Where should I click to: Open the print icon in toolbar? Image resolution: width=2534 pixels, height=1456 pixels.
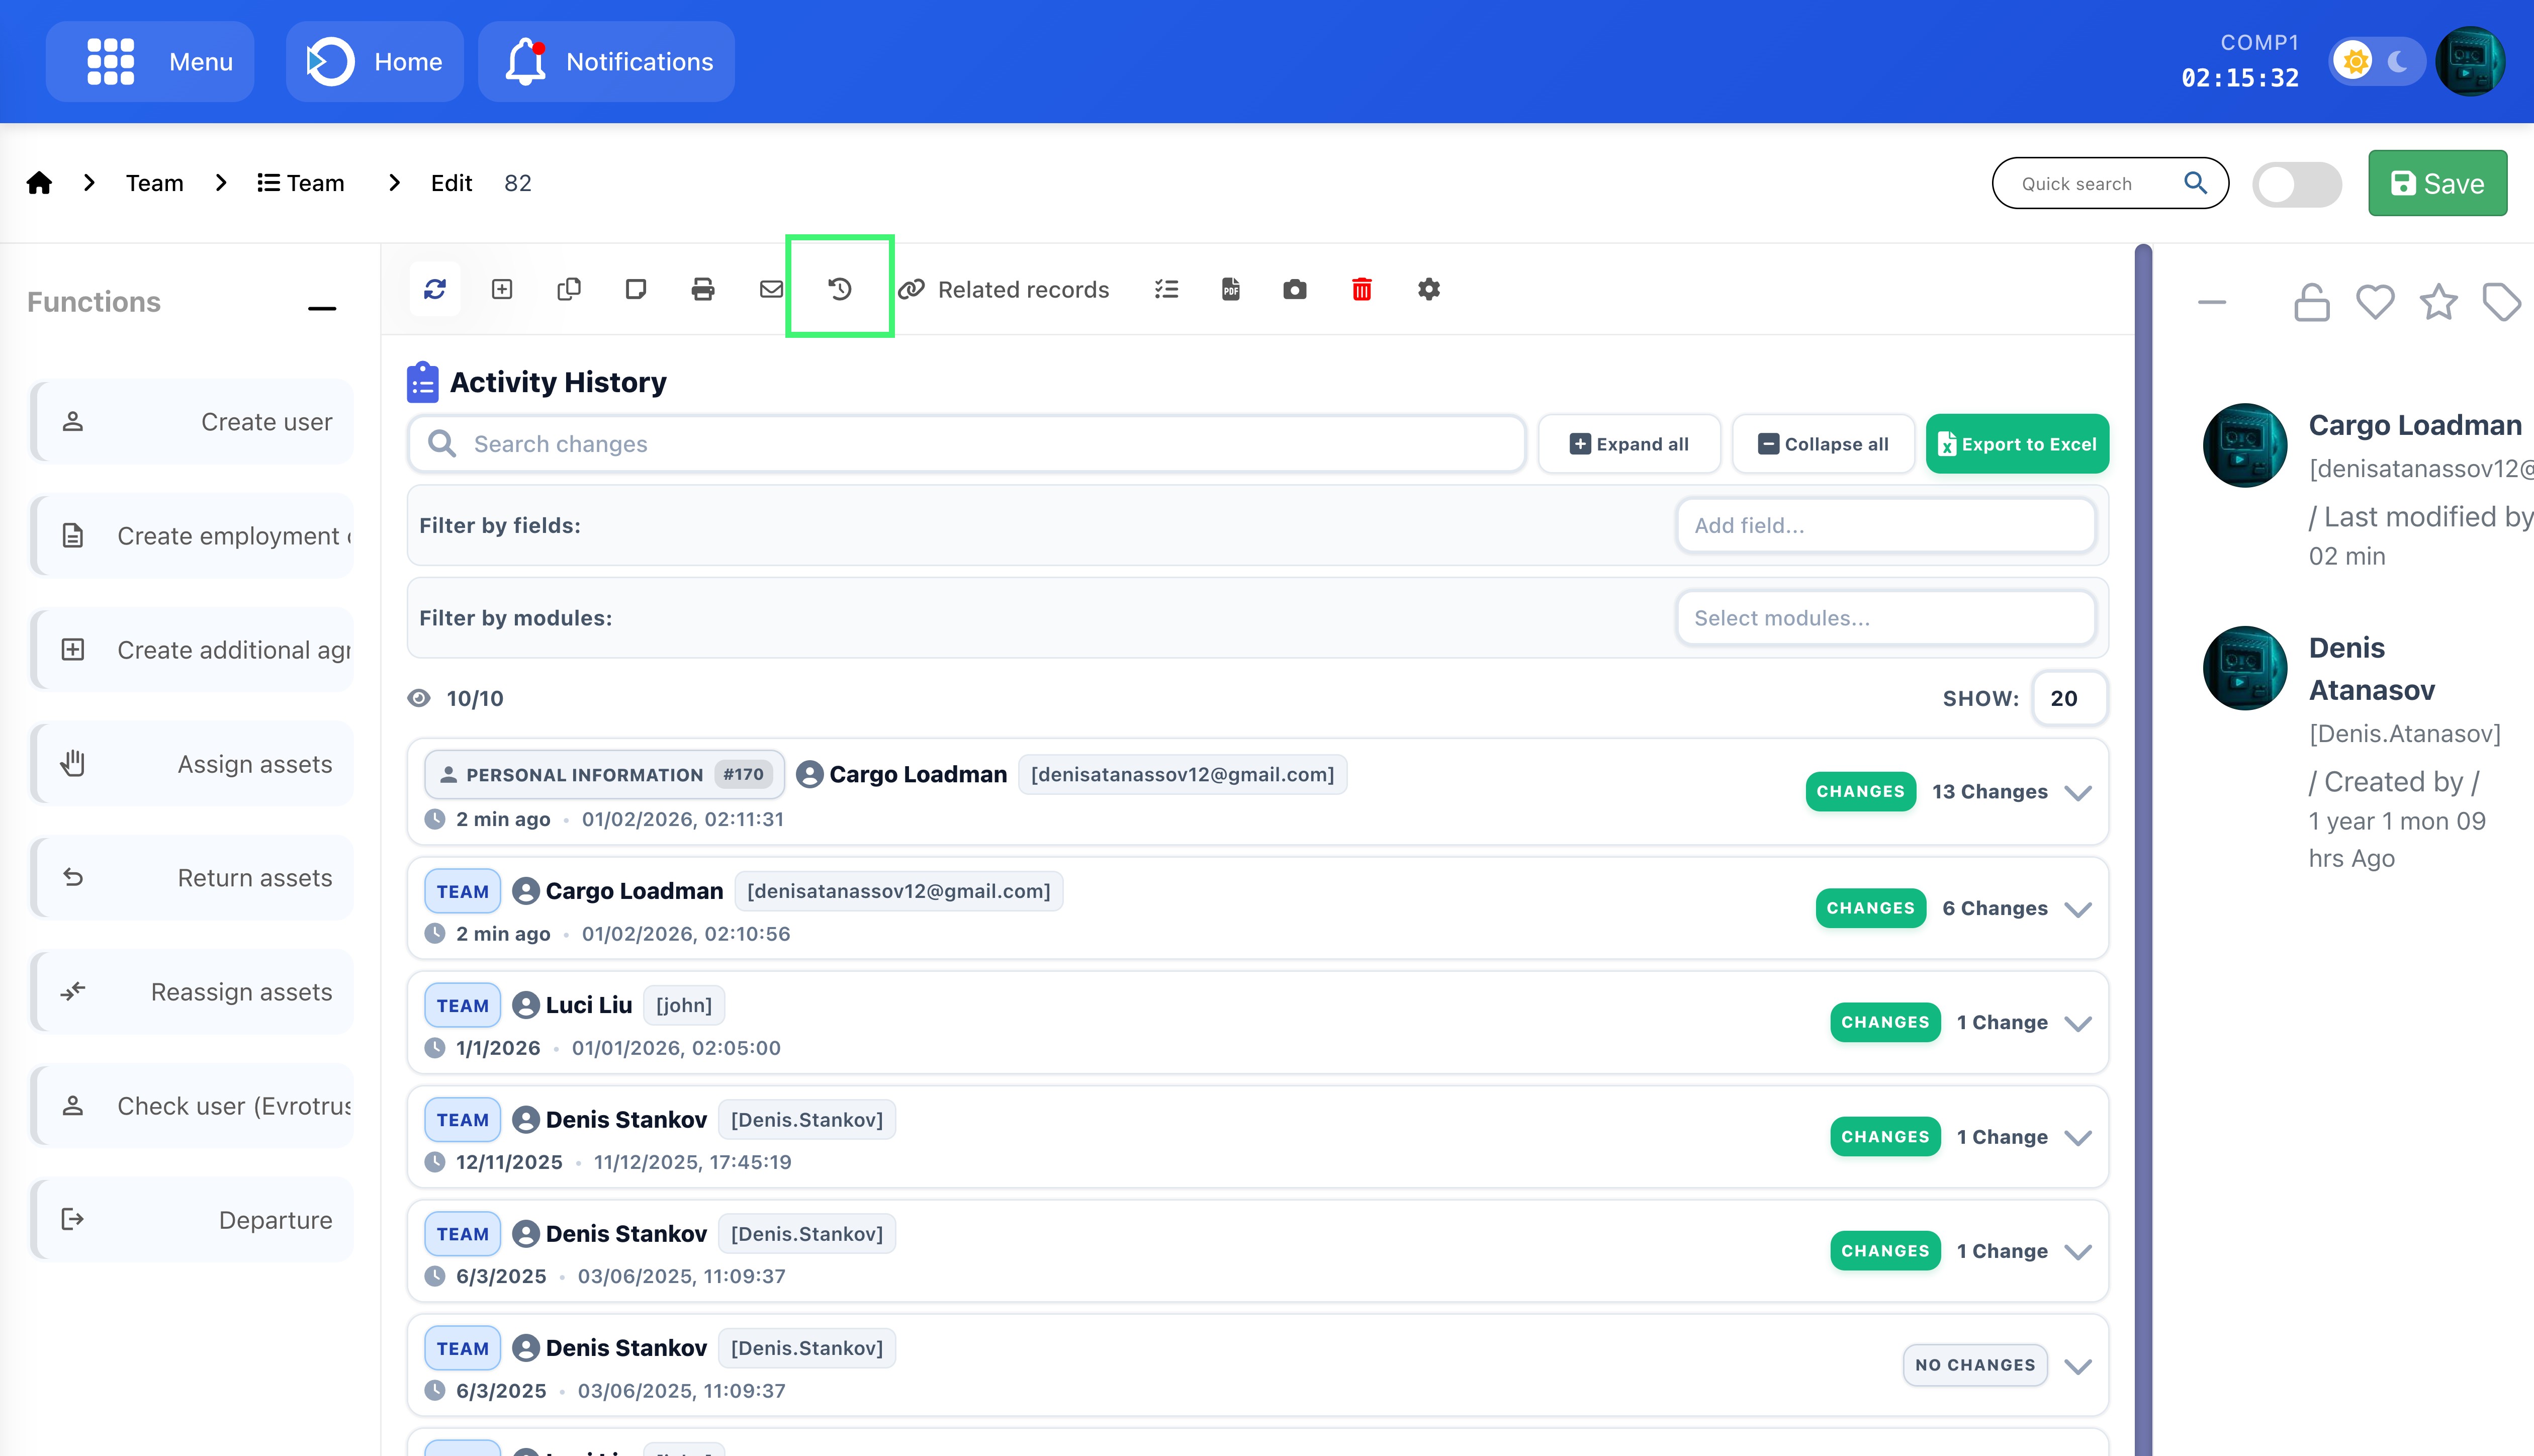703,289
